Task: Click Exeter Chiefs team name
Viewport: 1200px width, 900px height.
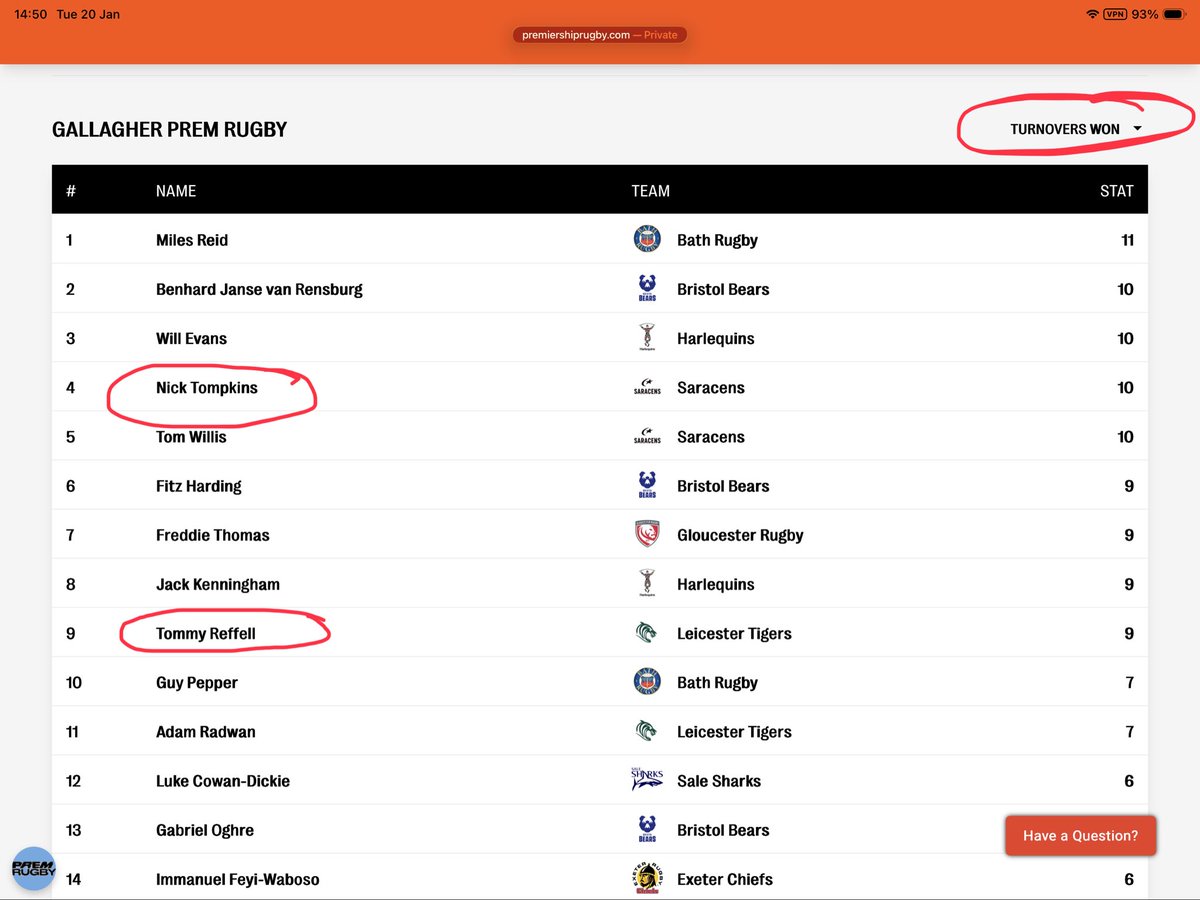Action: (725, 879)
